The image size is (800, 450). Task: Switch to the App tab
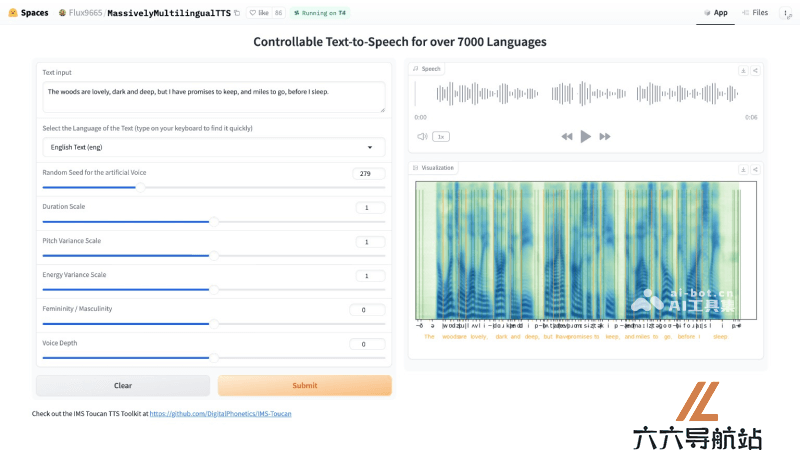(x=715, y=13)
